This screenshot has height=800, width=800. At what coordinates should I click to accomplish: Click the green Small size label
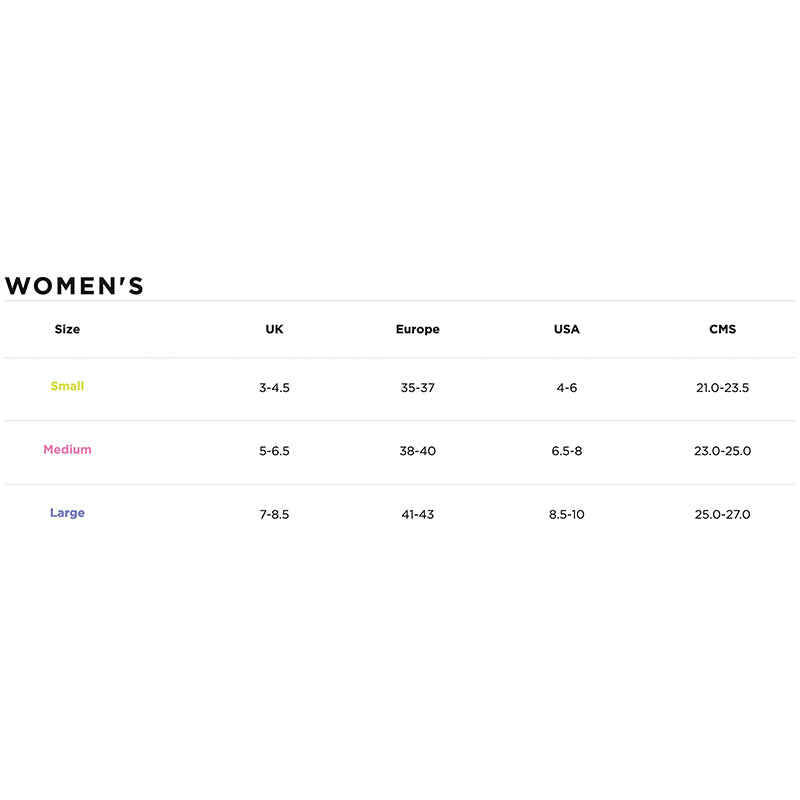(67, 386)
